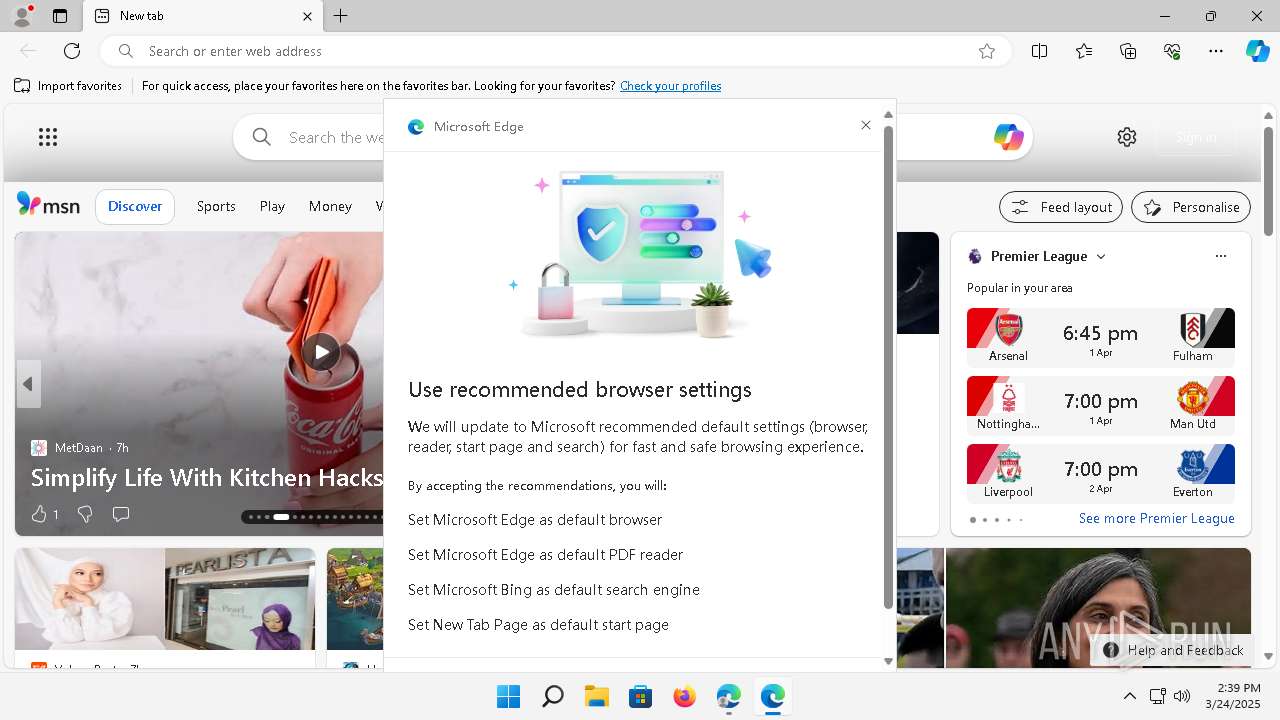
Task: Open page settings gear
Action: pyautogui.click(x=1127, y=137)
